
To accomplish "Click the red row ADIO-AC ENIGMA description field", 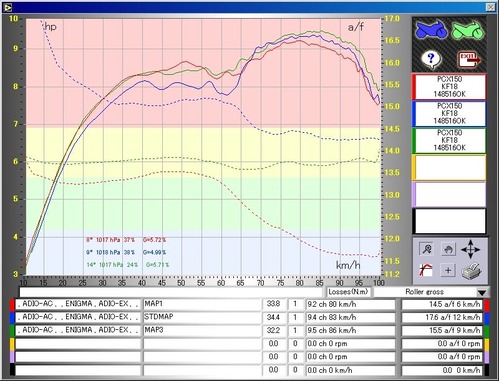I will (78, 304).
